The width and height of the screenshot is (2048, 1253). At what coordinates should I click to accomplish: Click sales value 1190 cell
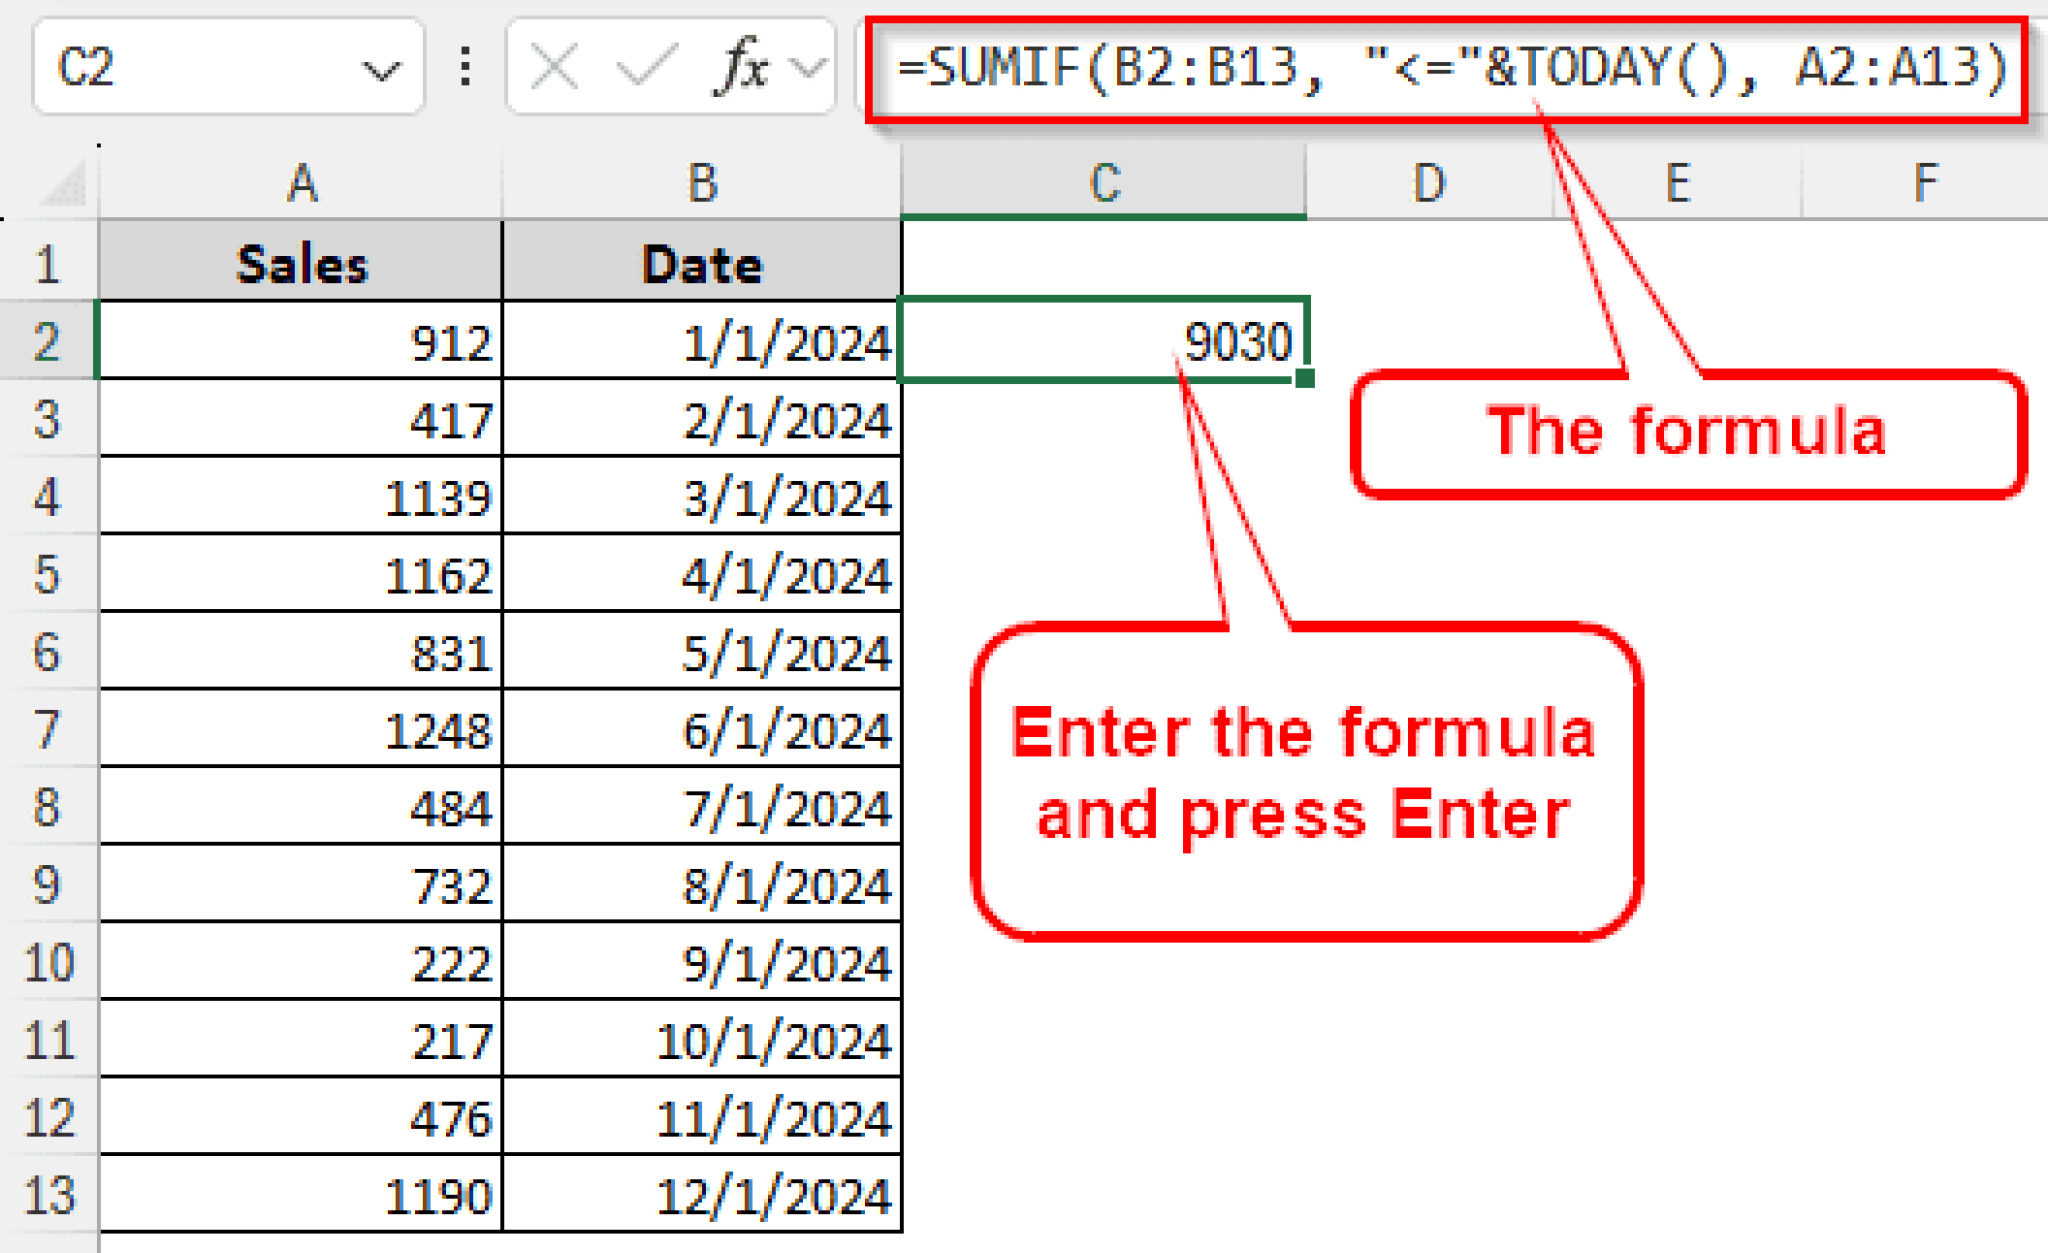[301, 1195]
